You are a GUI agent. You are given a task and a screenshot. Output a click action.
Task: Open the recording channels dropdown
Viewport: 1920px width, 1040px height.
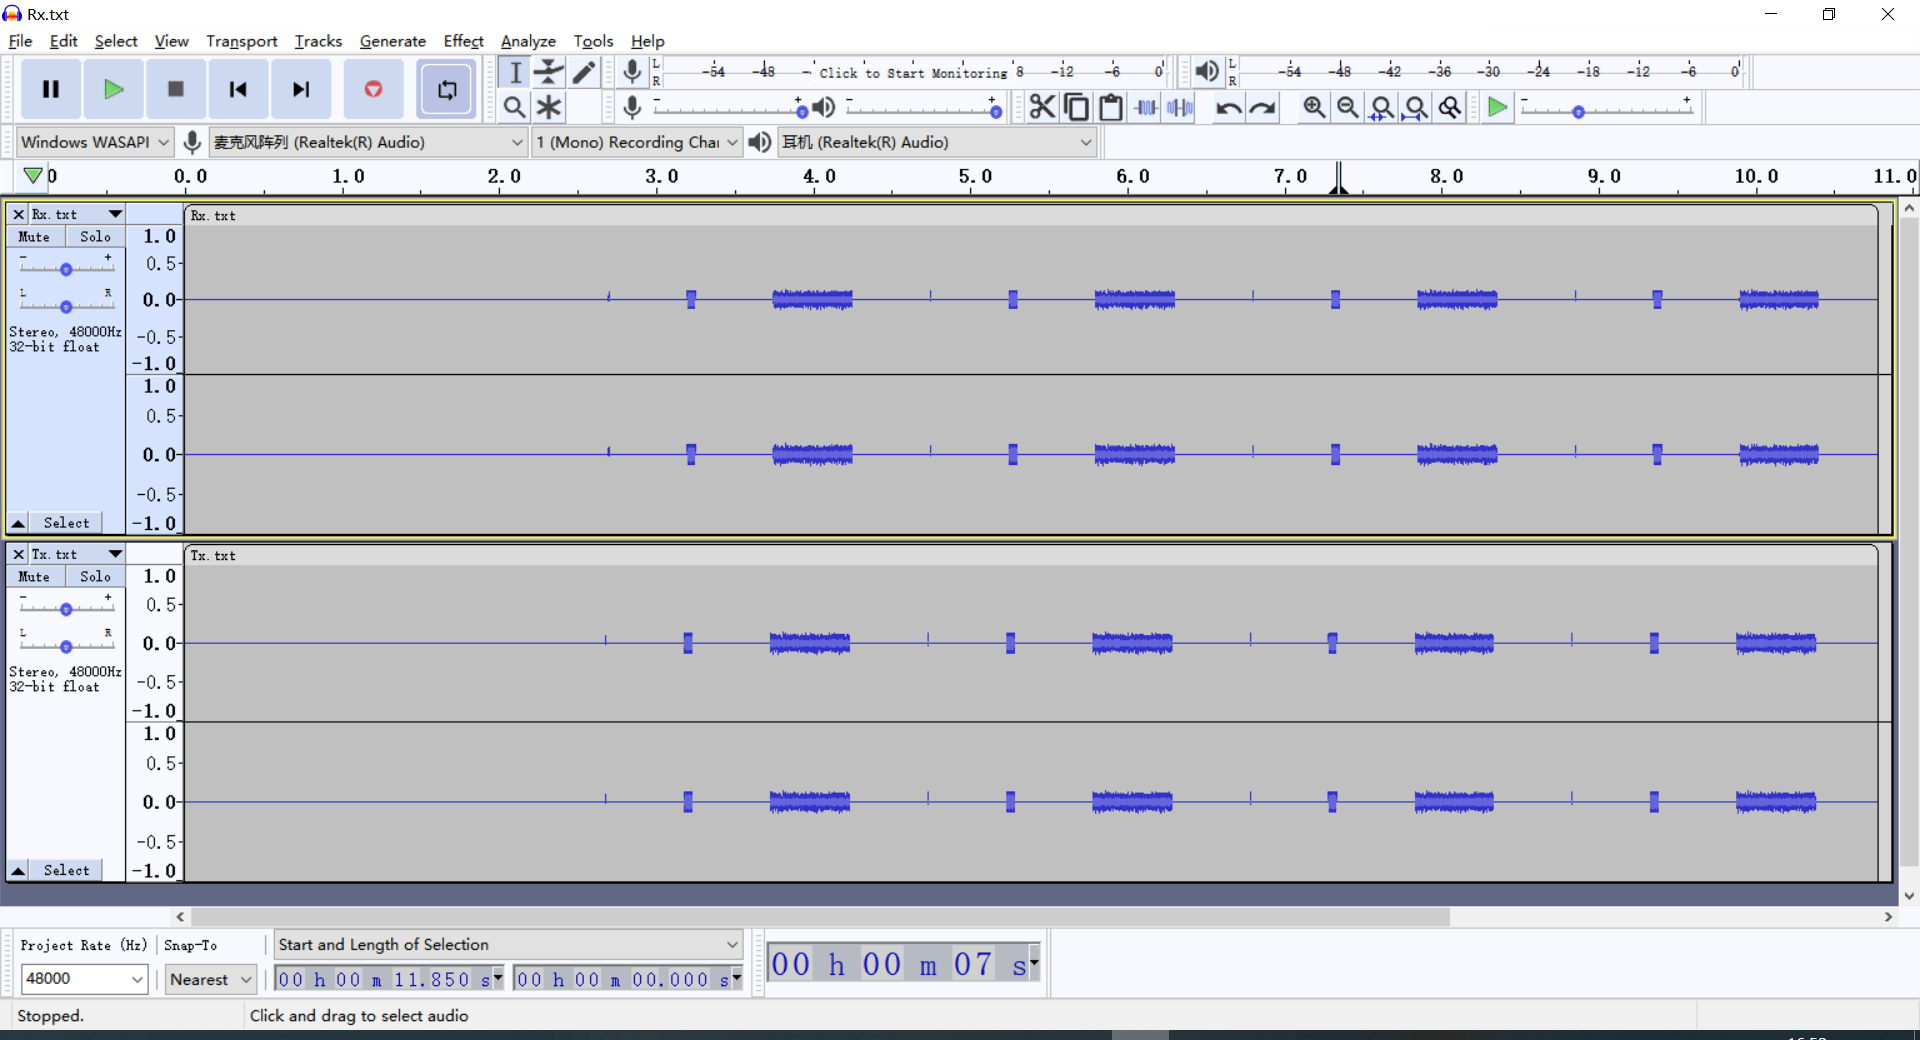636,142
